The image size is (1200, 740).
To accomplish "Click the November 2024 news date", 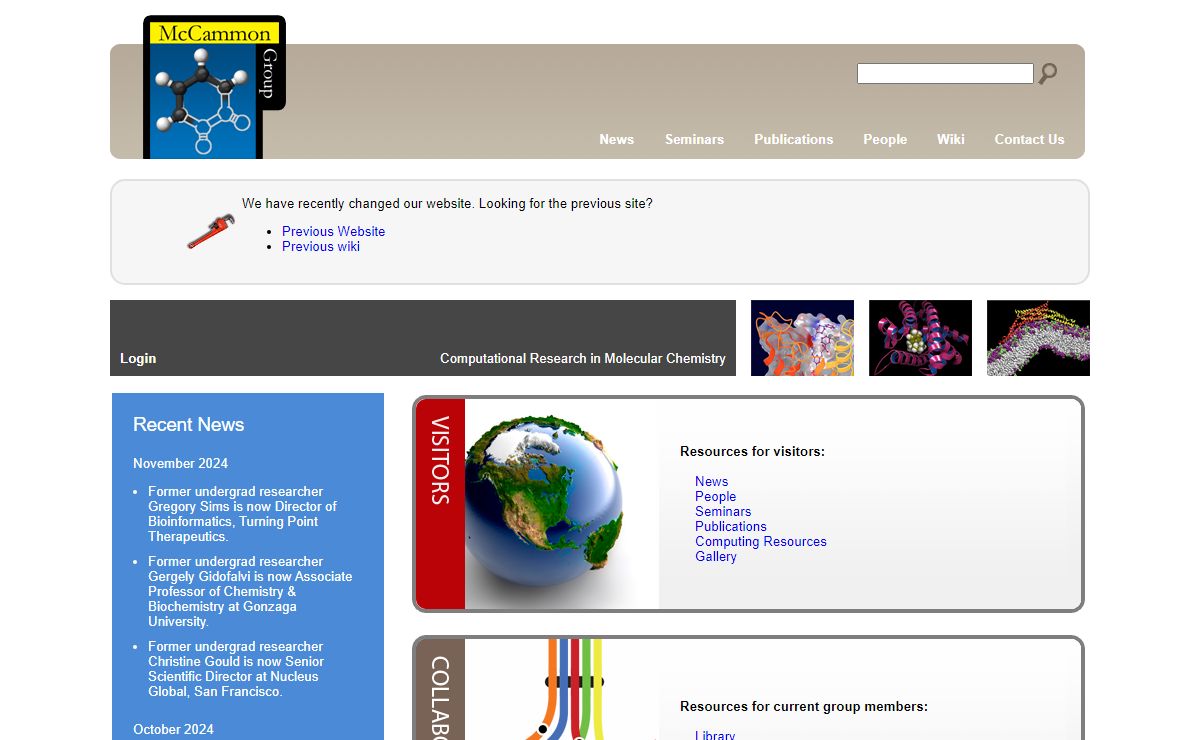I will [x=181, y=463].
